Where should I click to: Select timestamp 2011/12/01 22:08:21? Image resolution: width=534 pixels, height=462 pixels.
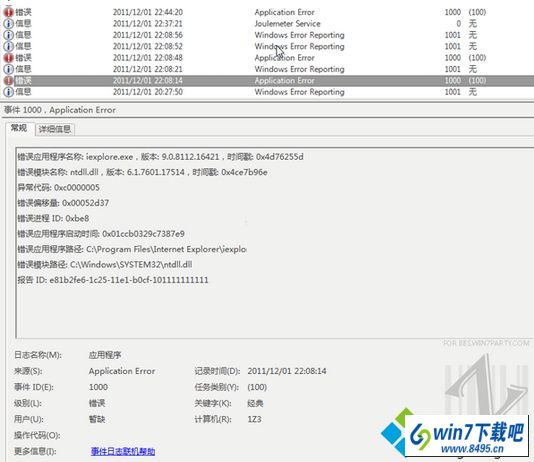point(148,69)
